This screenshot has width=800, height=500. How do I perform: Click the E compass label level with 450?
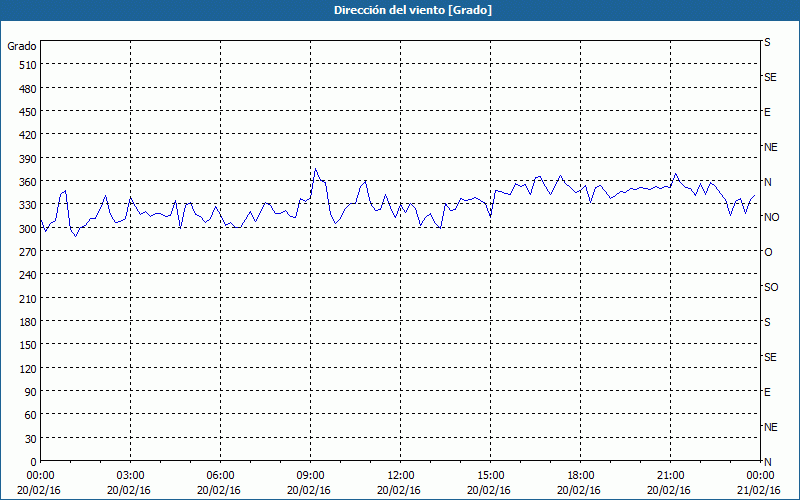[x=767, y=112]
